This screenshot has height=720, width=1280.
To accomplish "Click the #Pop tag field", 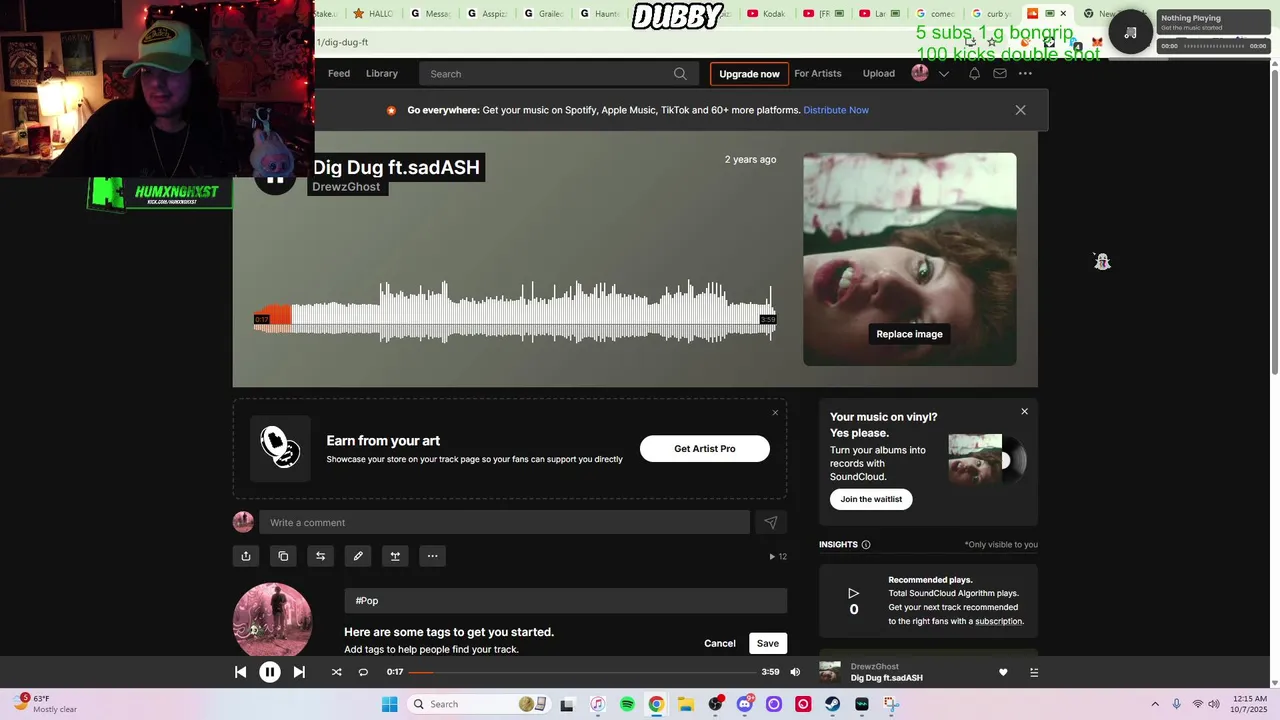I will point(566,600).
